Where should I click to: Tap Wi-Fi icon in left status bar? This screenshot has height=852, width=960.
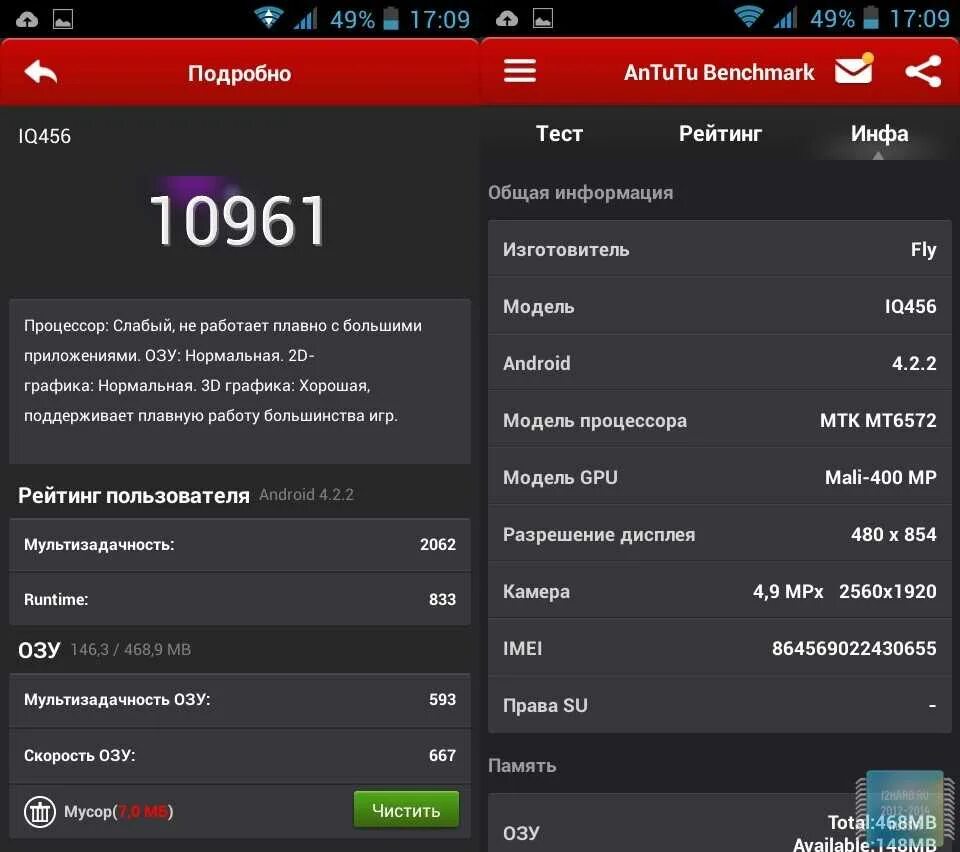click(268, 18)
